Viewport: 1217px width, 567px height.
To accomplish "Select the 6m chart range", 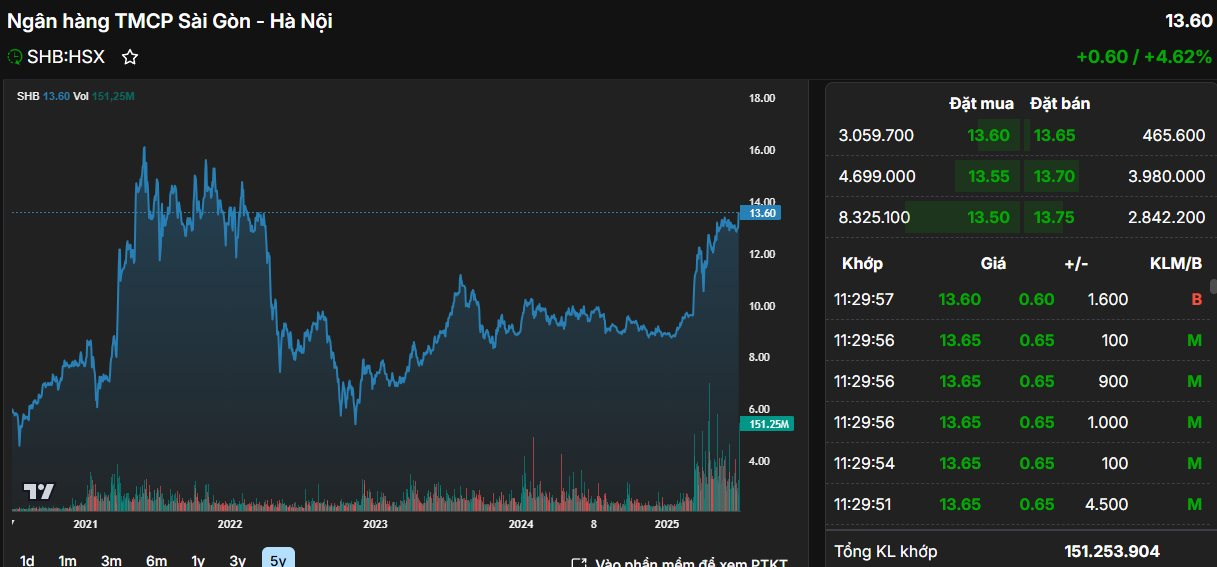I will (x=156, y=561).
